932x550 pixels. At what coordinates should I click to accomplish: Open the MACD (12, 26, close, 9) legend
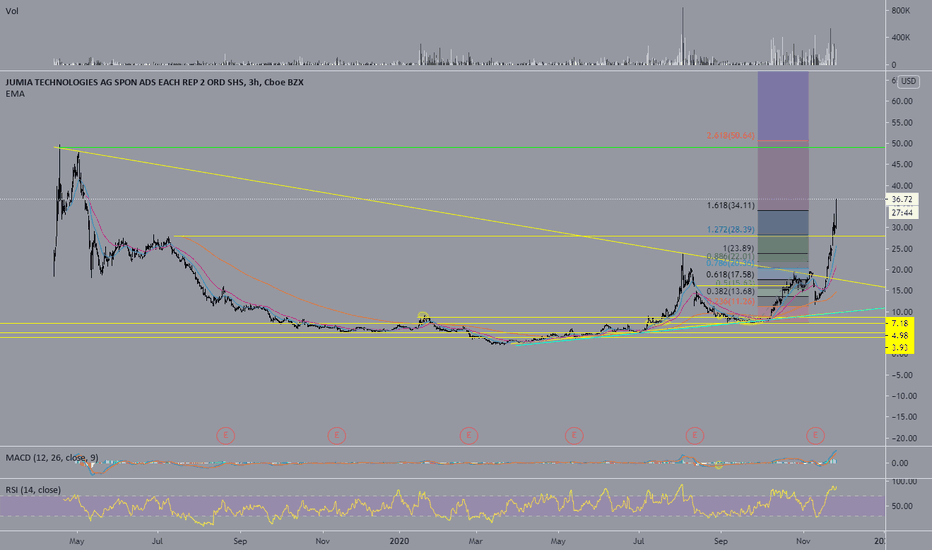click(52, 457)
